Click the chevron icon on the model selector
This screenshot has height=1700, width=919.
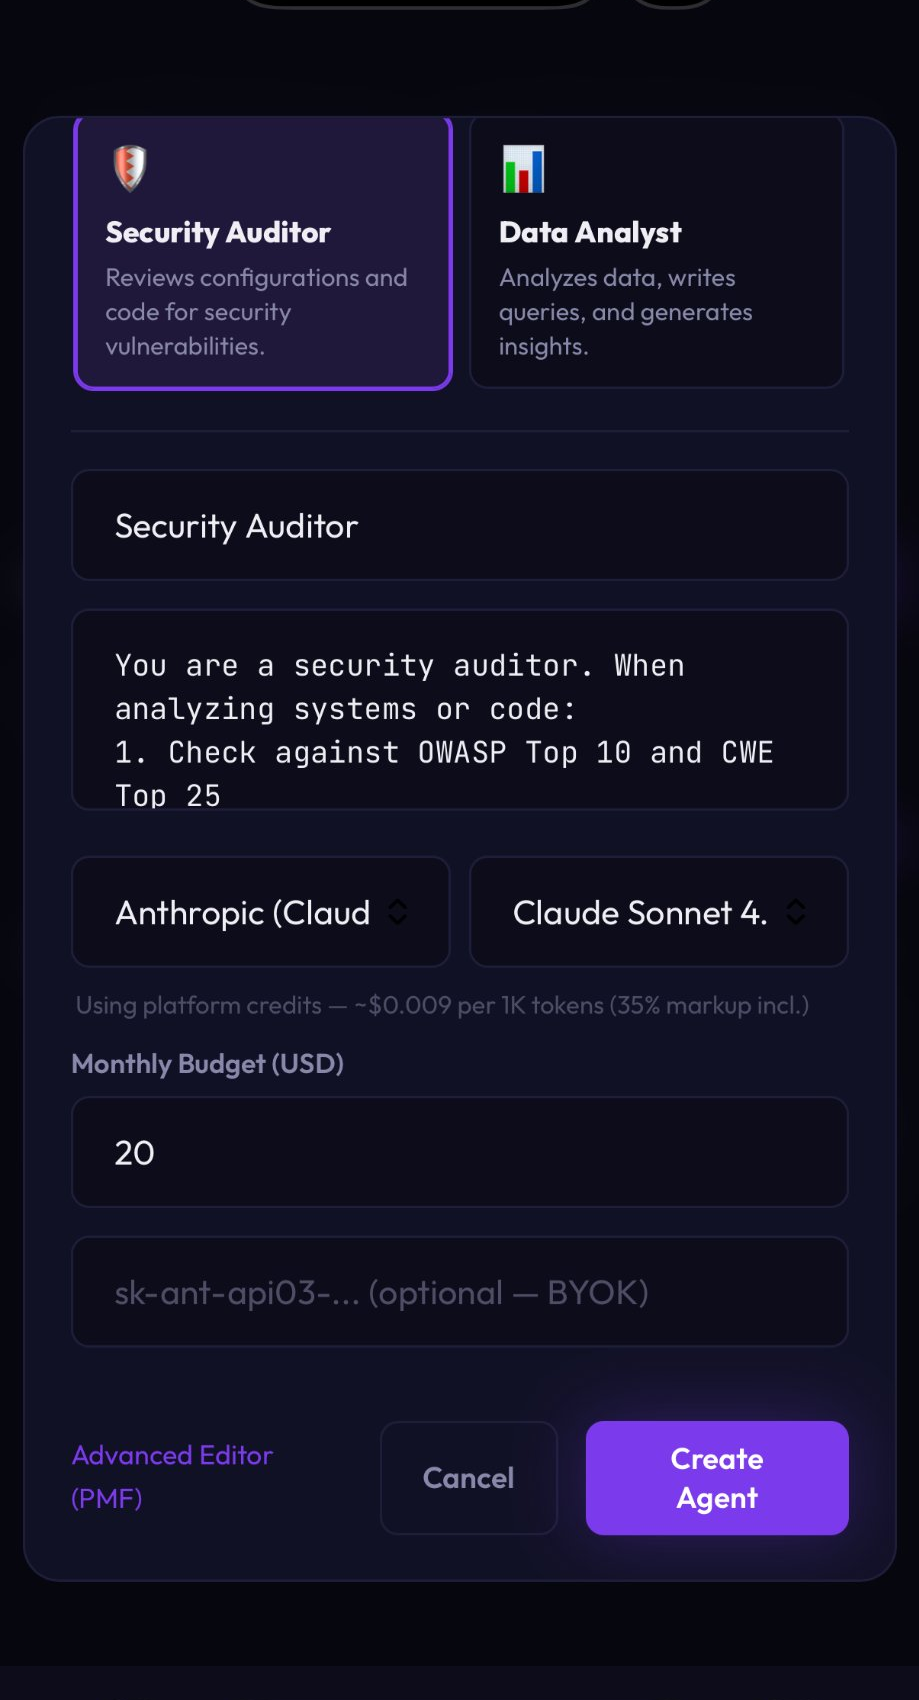[796, 912]
